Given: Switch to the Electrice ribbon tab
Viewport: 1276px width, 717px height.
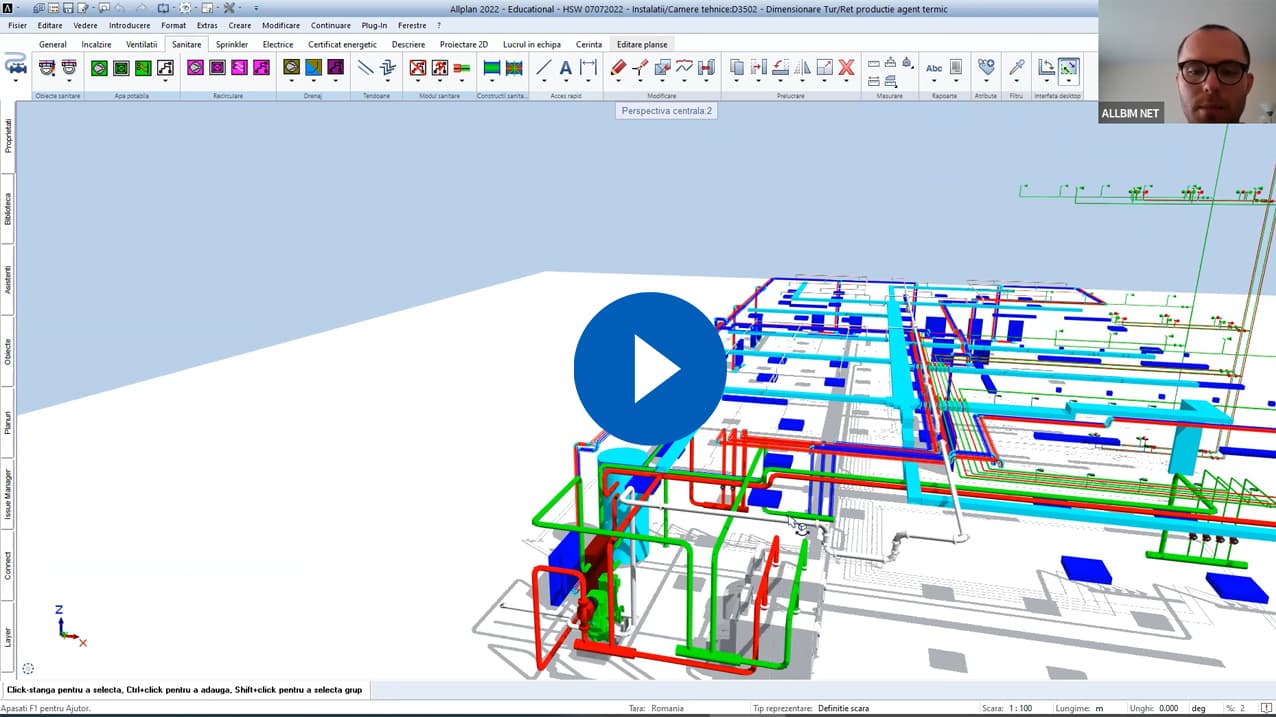Looking at the screenshot, I should [x=278, y=44].
